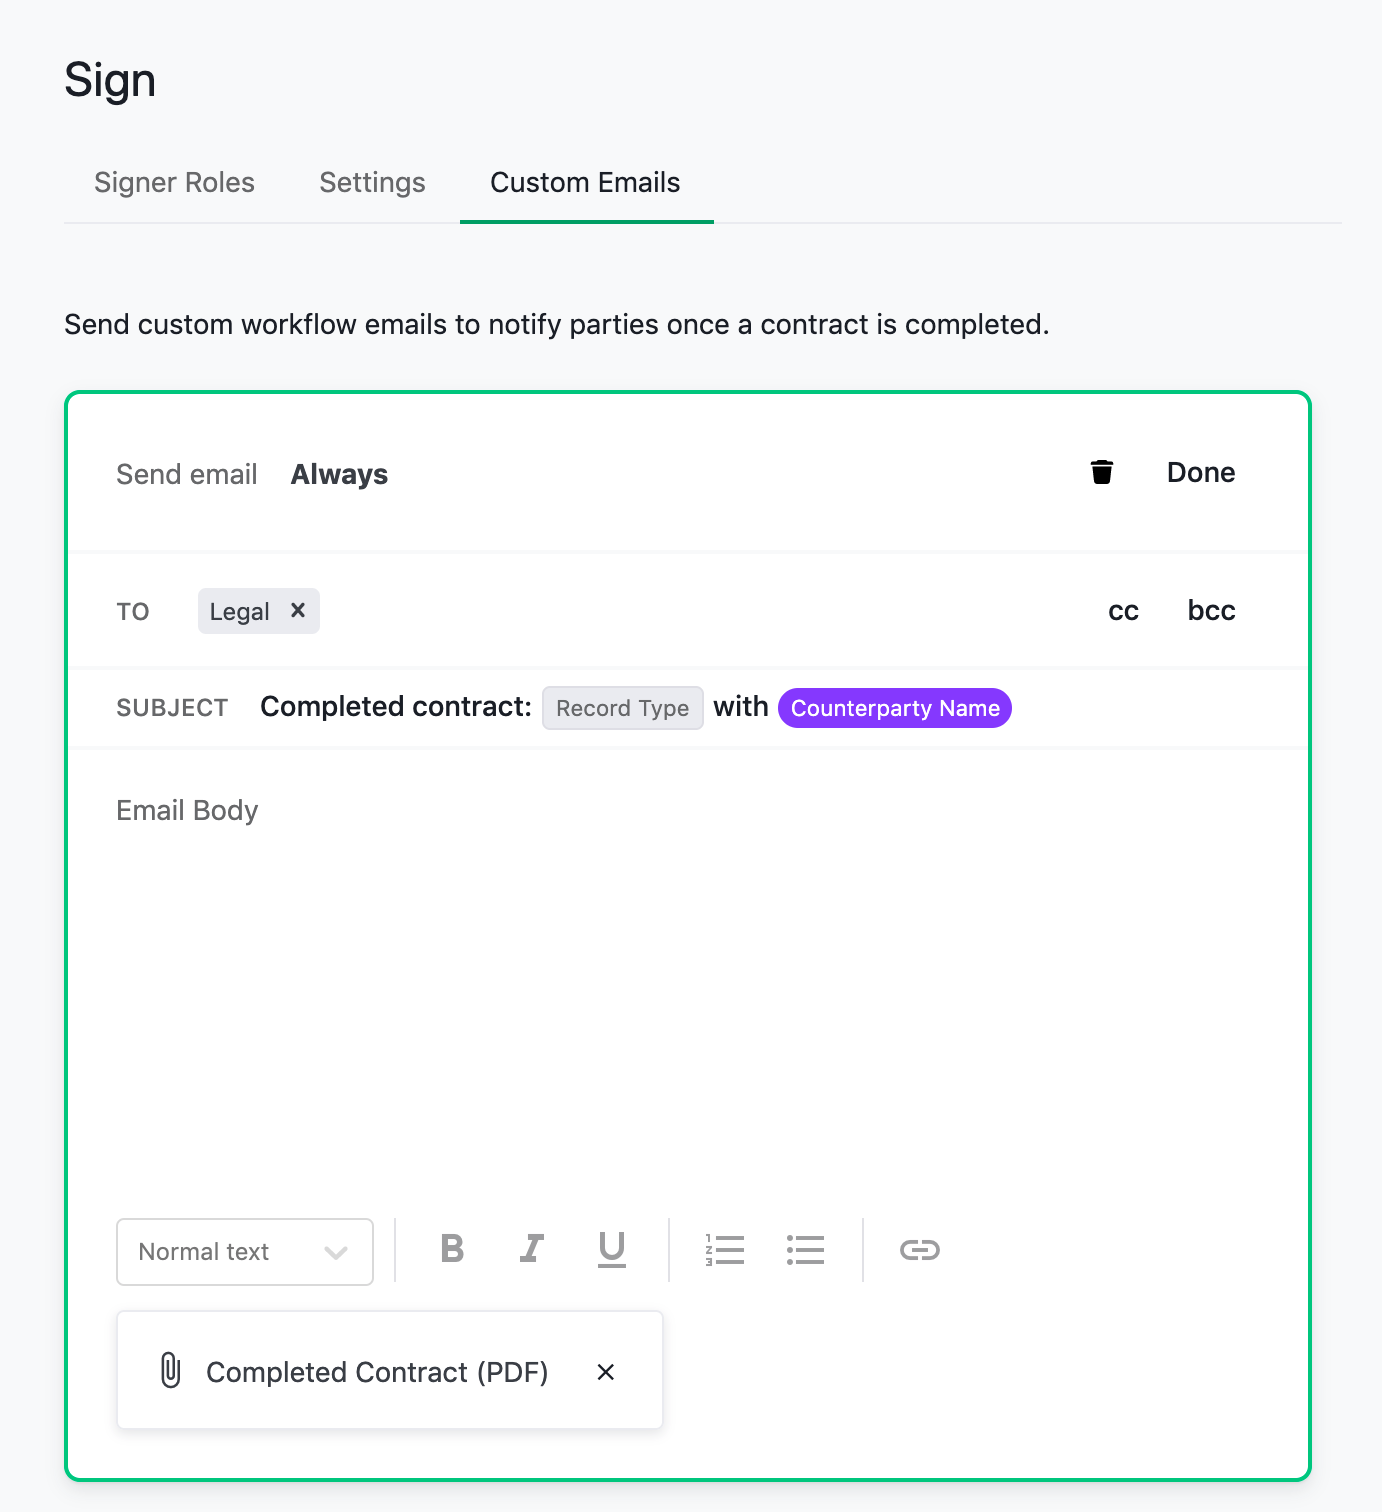Open the Record Type token
The width and height of the screenshot is (1382, 1512).
622,708
